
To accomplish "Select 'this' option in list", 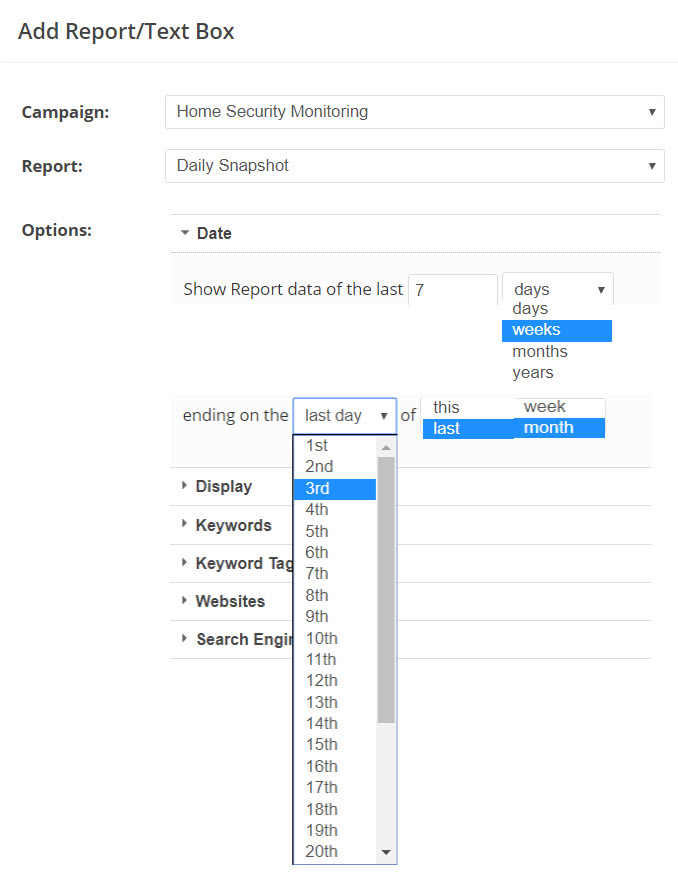I will [466, 407].
